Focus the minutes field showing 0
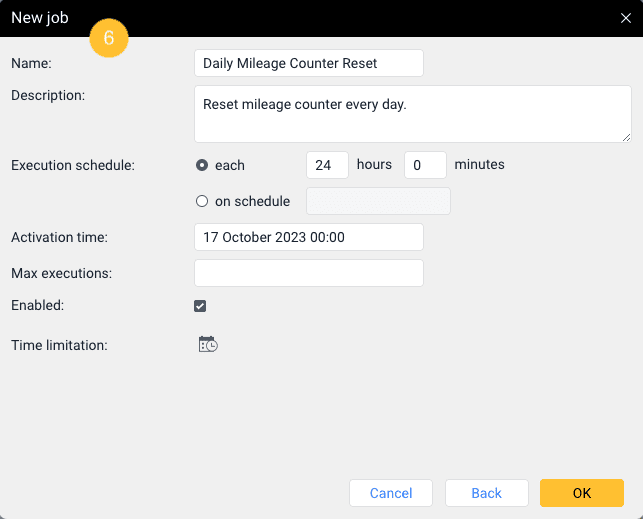 [425, 165]
